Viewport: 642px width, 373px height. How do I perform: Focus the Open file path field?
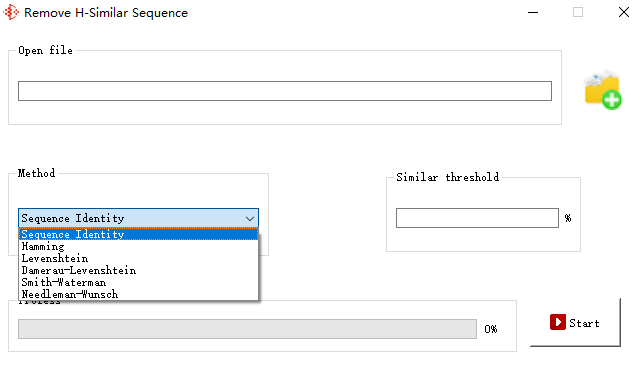(285, 91)
